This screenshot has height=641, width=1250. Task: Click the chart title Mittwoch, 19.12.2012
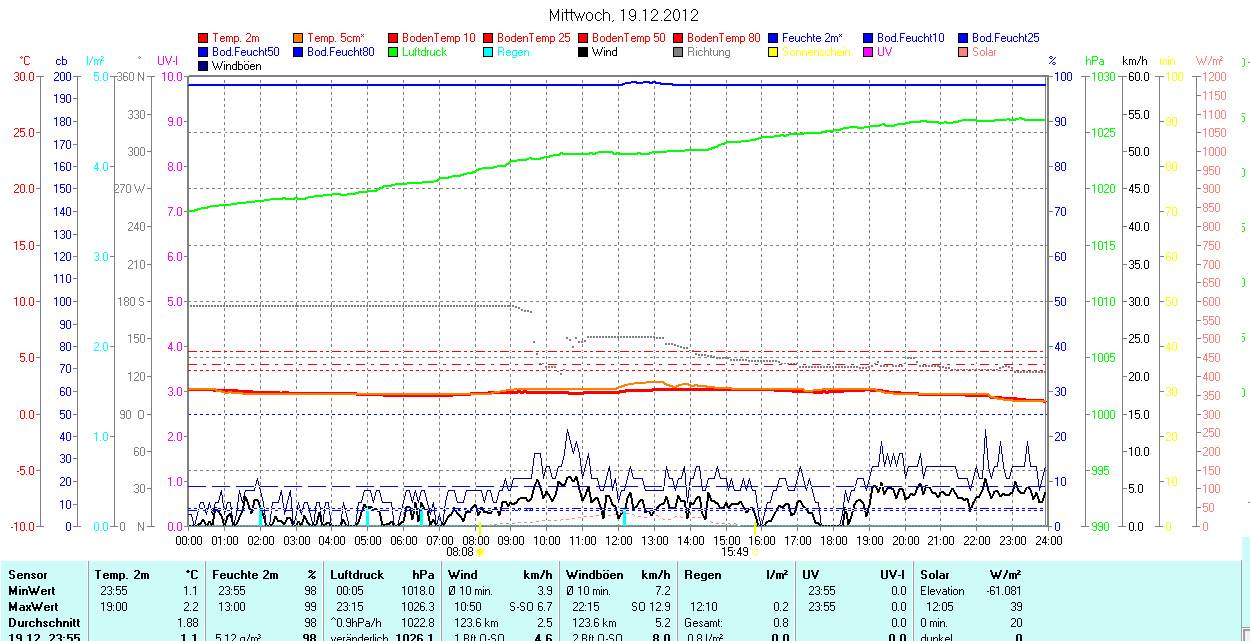(624, 15)
